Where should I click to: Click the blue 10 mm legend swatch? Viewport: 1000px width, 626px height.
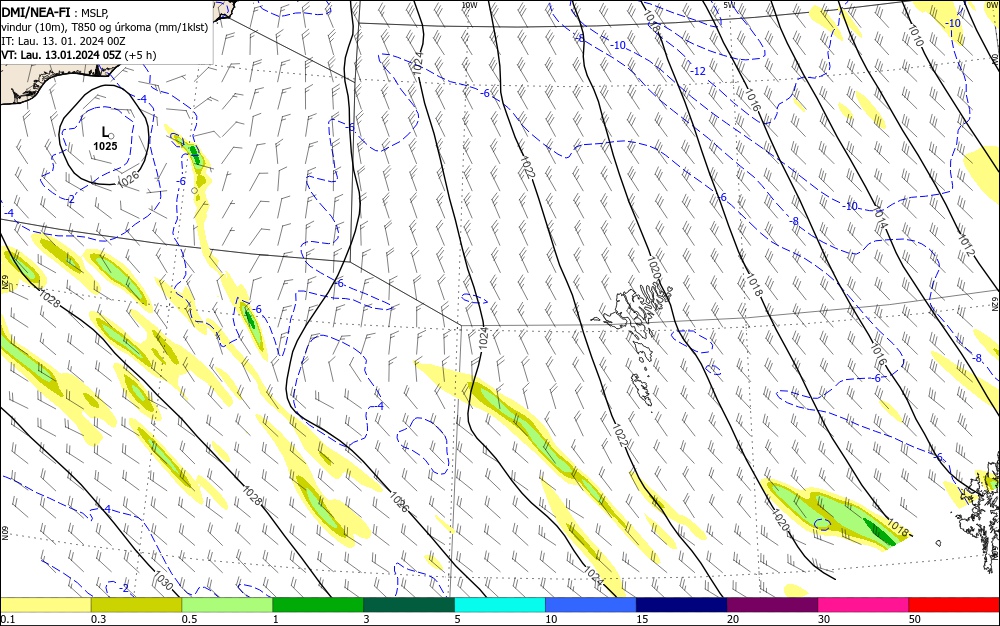(591, 605)
